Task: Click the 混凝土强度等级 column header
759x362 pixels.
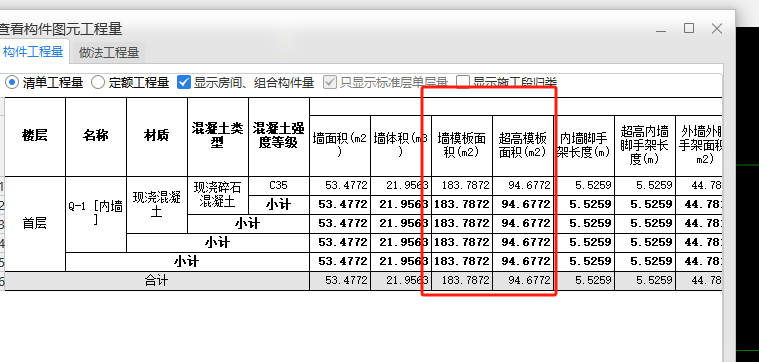Action: tap(279, 137)
